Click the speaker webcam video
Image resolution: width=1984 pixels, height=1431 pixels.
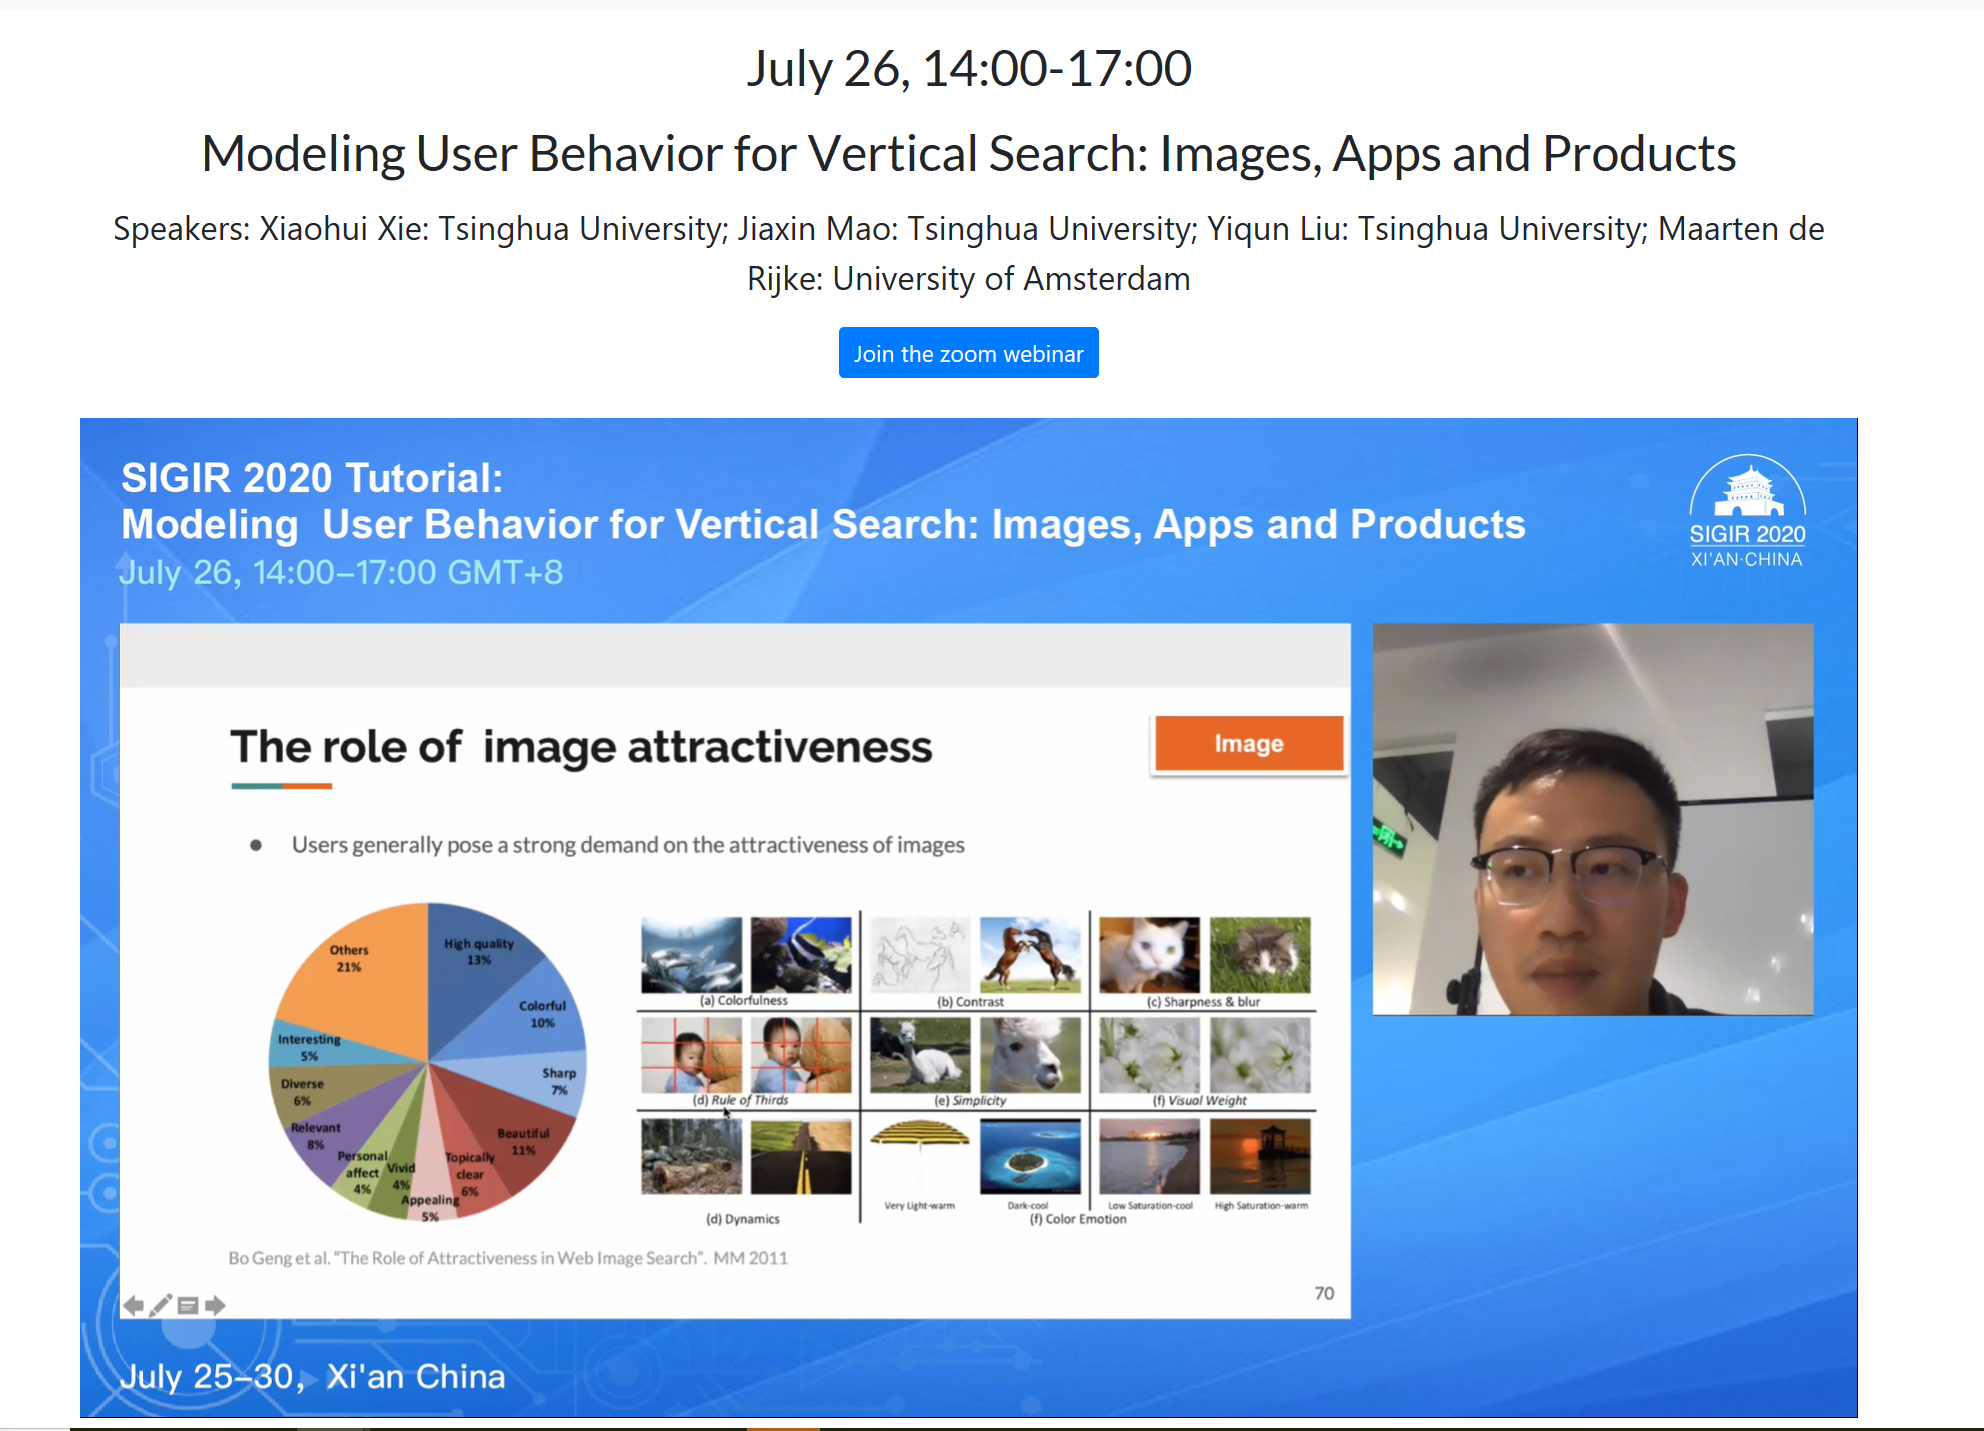click(1592, 819)
